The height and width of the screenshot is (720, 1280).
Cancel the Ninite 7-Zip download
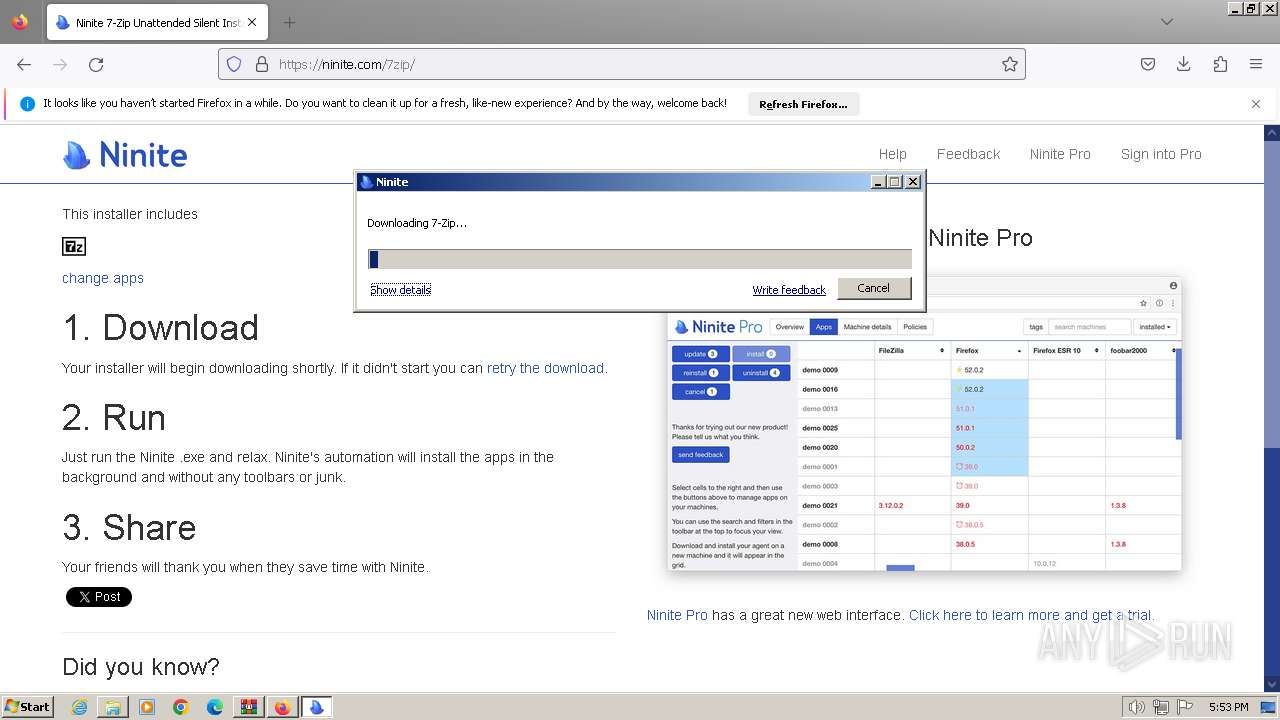[x=873, y=288]
